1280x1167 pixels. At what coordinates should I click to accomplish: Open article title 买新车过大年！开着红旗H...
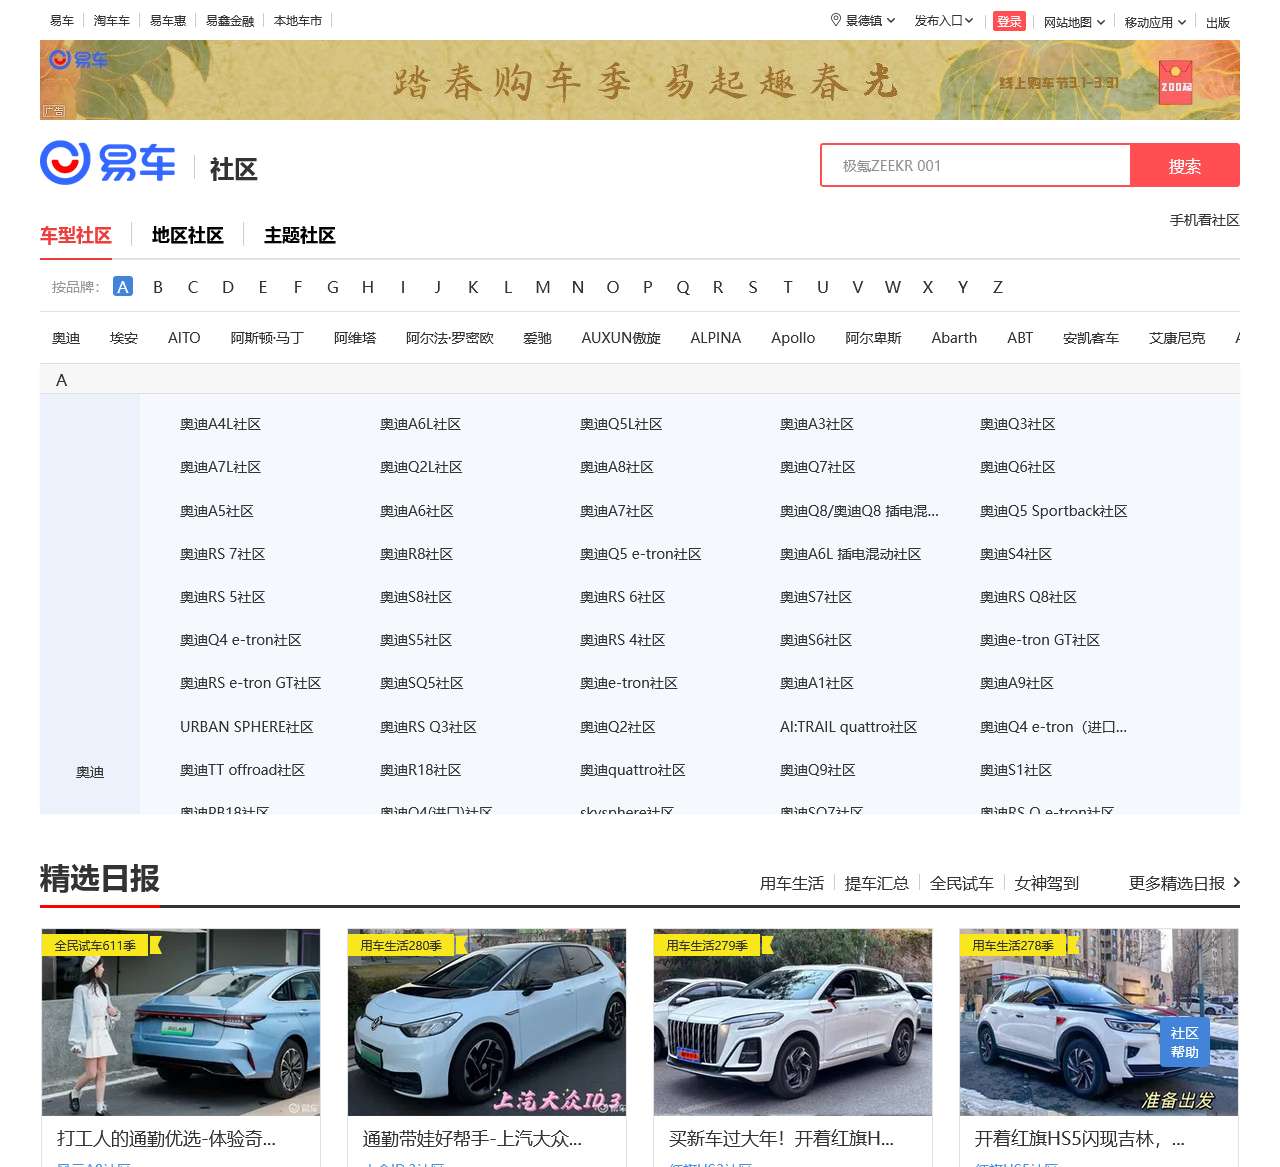click(781, 1139)
